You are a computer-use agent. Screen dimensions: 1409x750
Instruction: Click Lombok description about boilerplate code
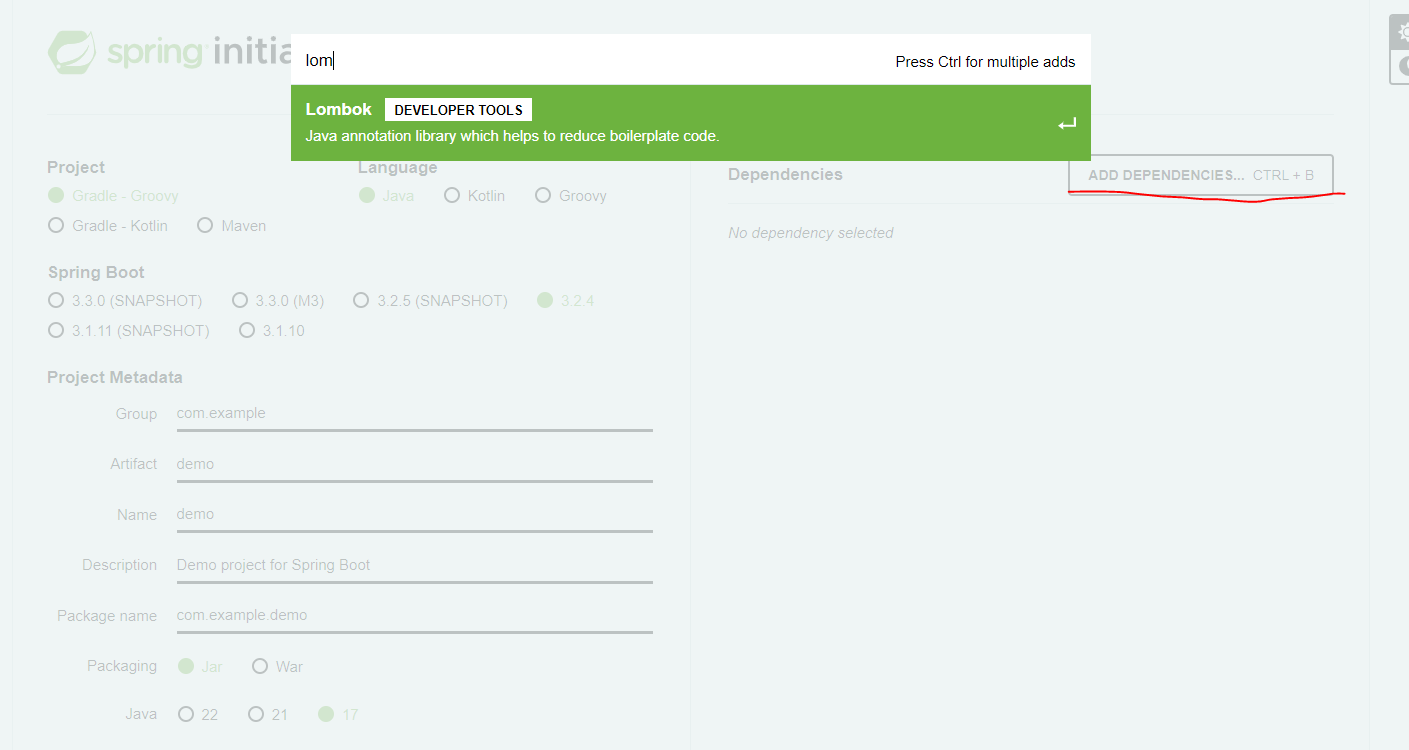click(x=512, y=136)
